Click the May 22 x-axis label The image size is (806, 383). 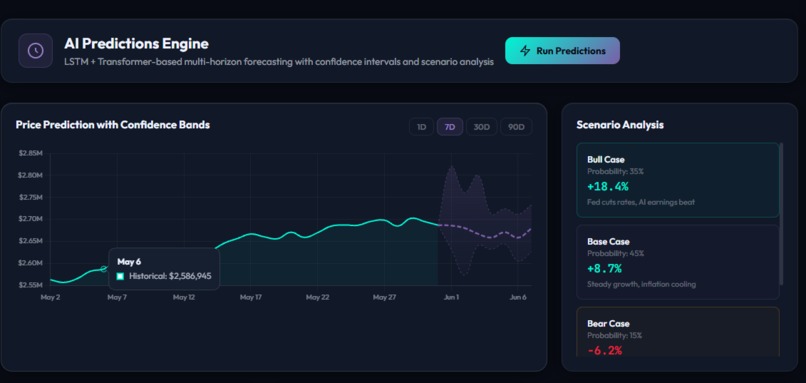(x=317, y=297)
